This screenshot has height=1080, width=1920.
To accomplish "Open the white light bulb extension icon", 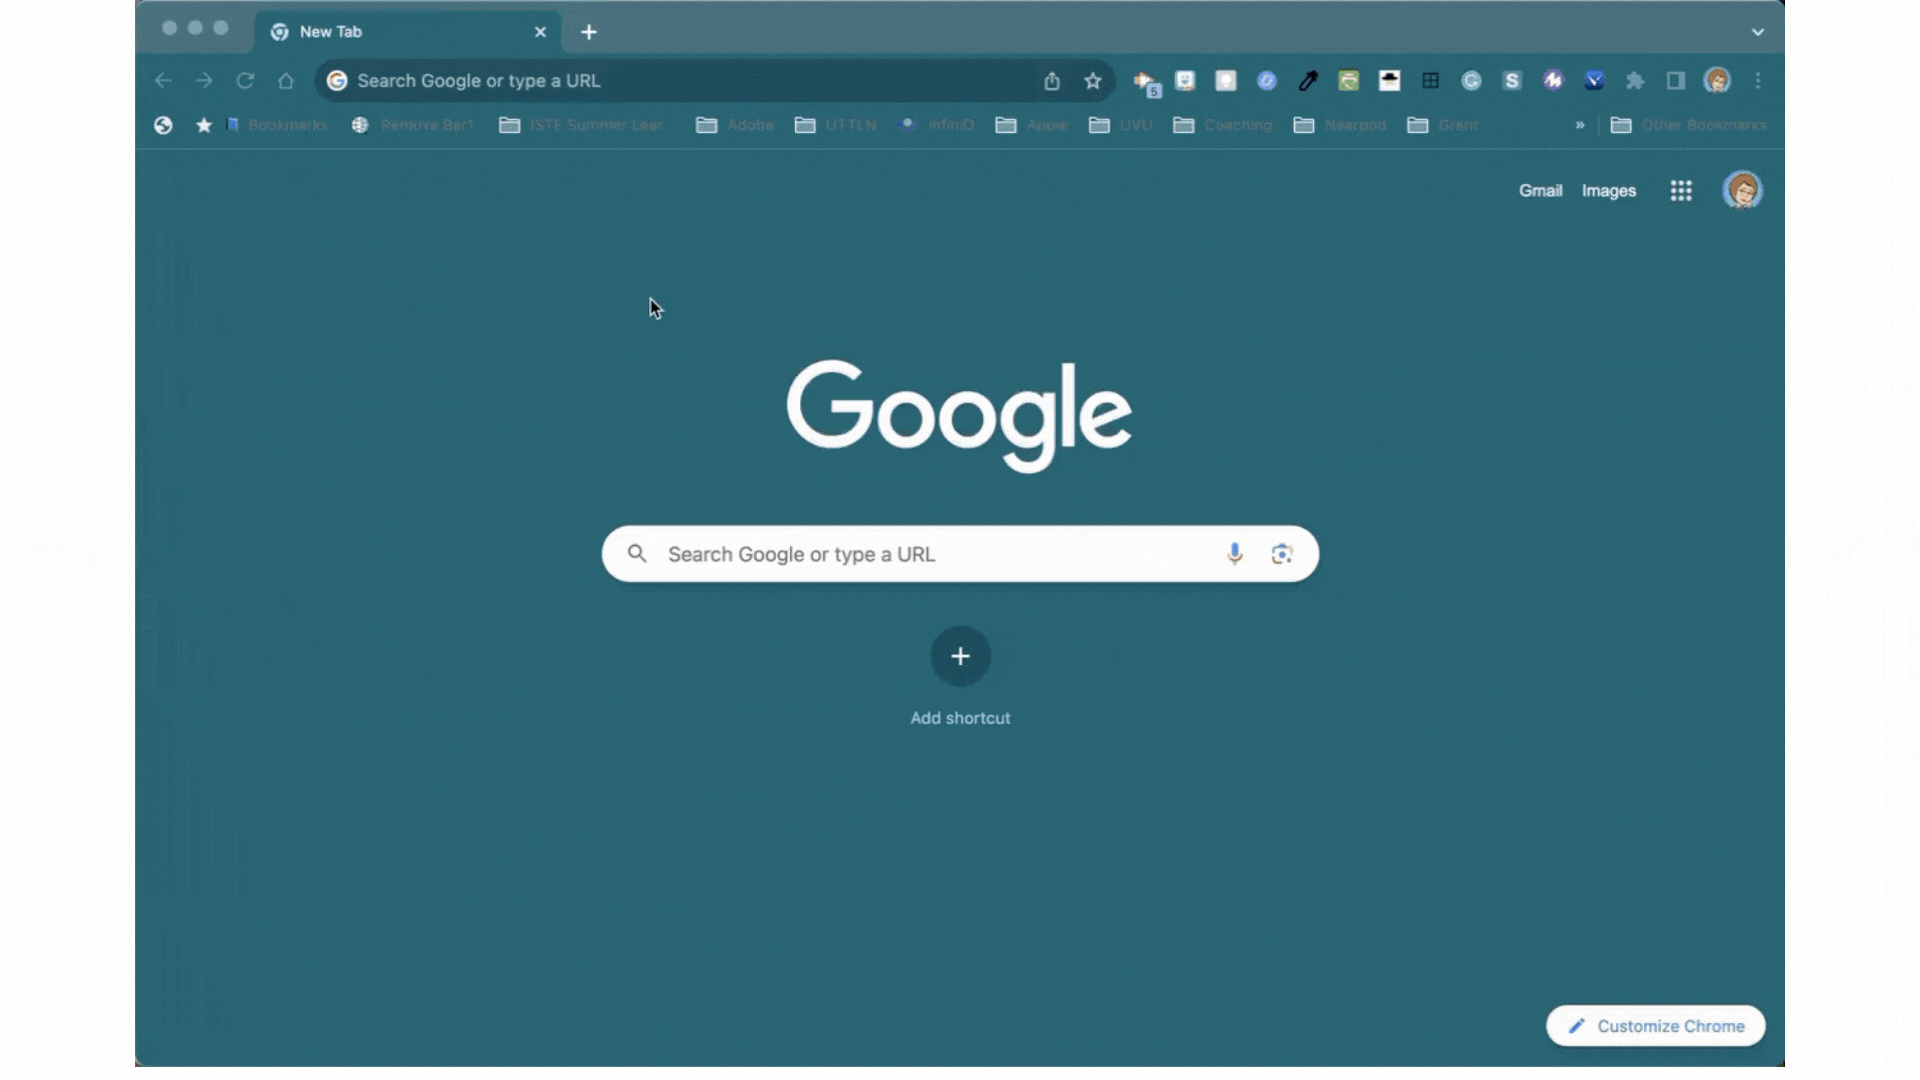I will pos(1226,81).
